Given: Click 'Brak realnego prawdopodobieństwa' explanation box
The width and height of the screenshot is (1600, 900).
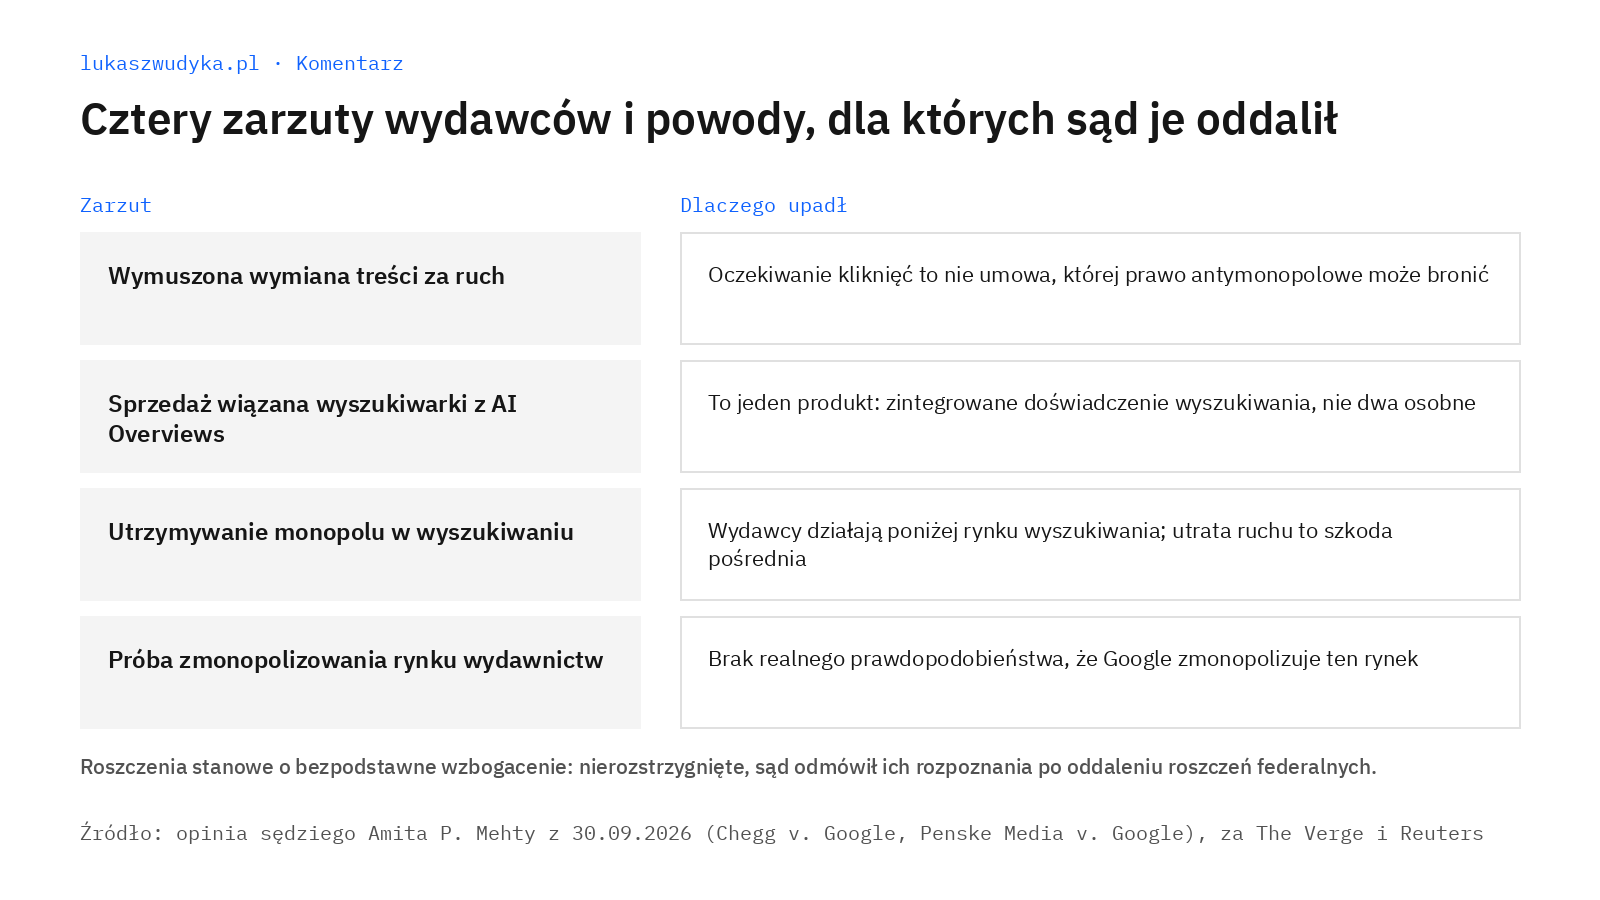Looking at the screenshot, I should (1100, 673).
